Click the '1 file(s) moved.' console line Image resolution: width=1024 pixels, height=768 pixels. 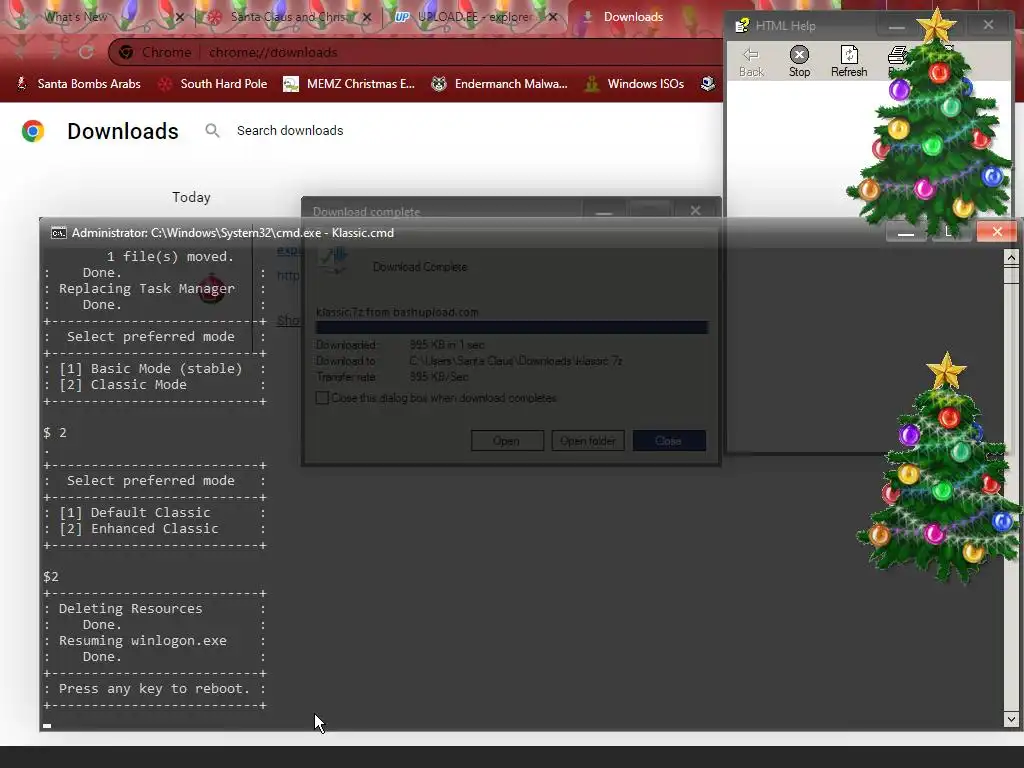pos(170,257)
